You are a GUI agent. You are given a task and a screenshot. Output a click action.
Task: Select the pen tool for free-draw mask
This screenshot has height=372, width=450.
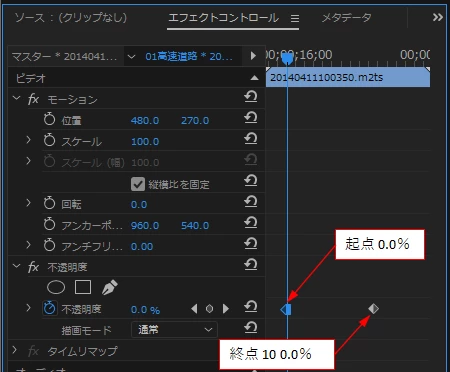[x=109, y=287]
